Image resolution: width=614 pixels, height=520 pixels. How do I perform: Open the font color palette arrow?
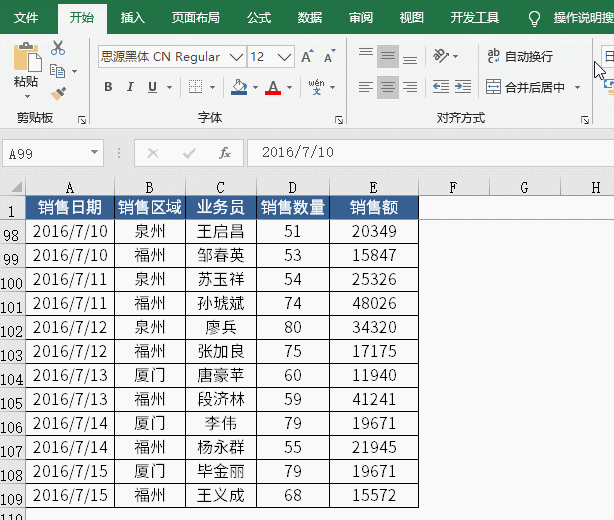pyautogui.click(x=289, y=87)
